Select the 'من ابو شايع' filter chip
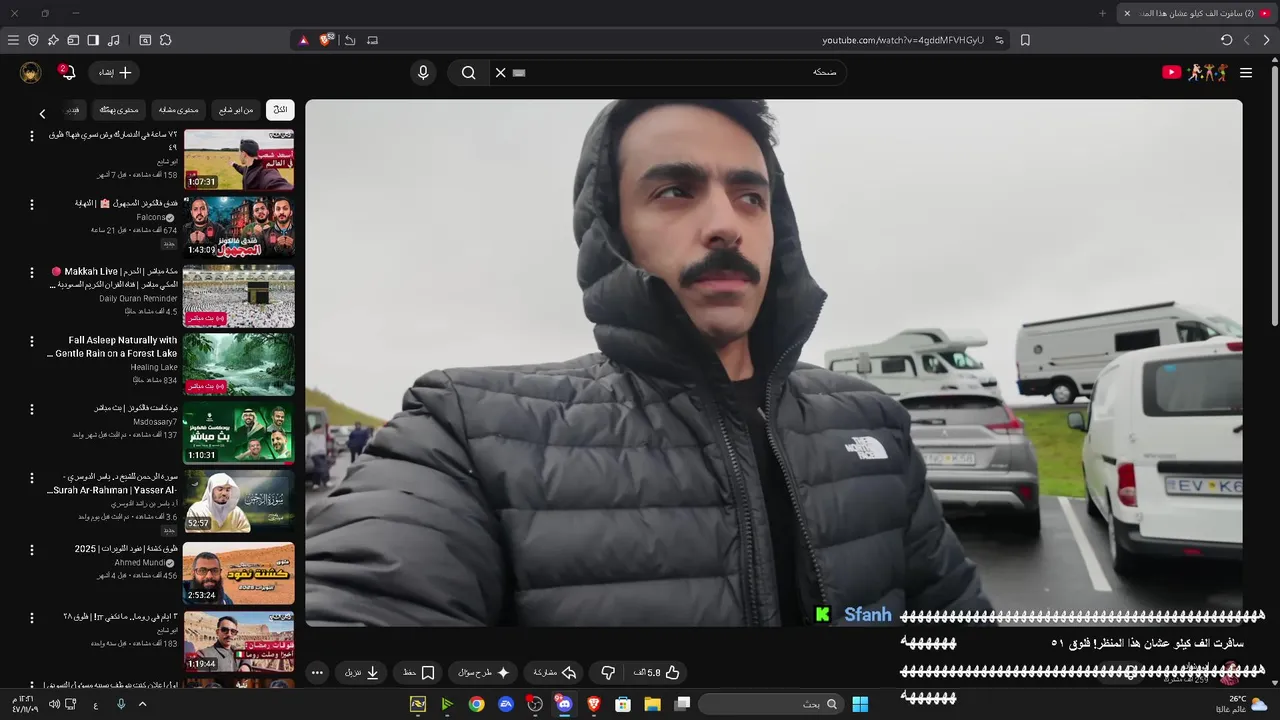This screenshot has height=720, width=1280. click(x=237, y=110)
